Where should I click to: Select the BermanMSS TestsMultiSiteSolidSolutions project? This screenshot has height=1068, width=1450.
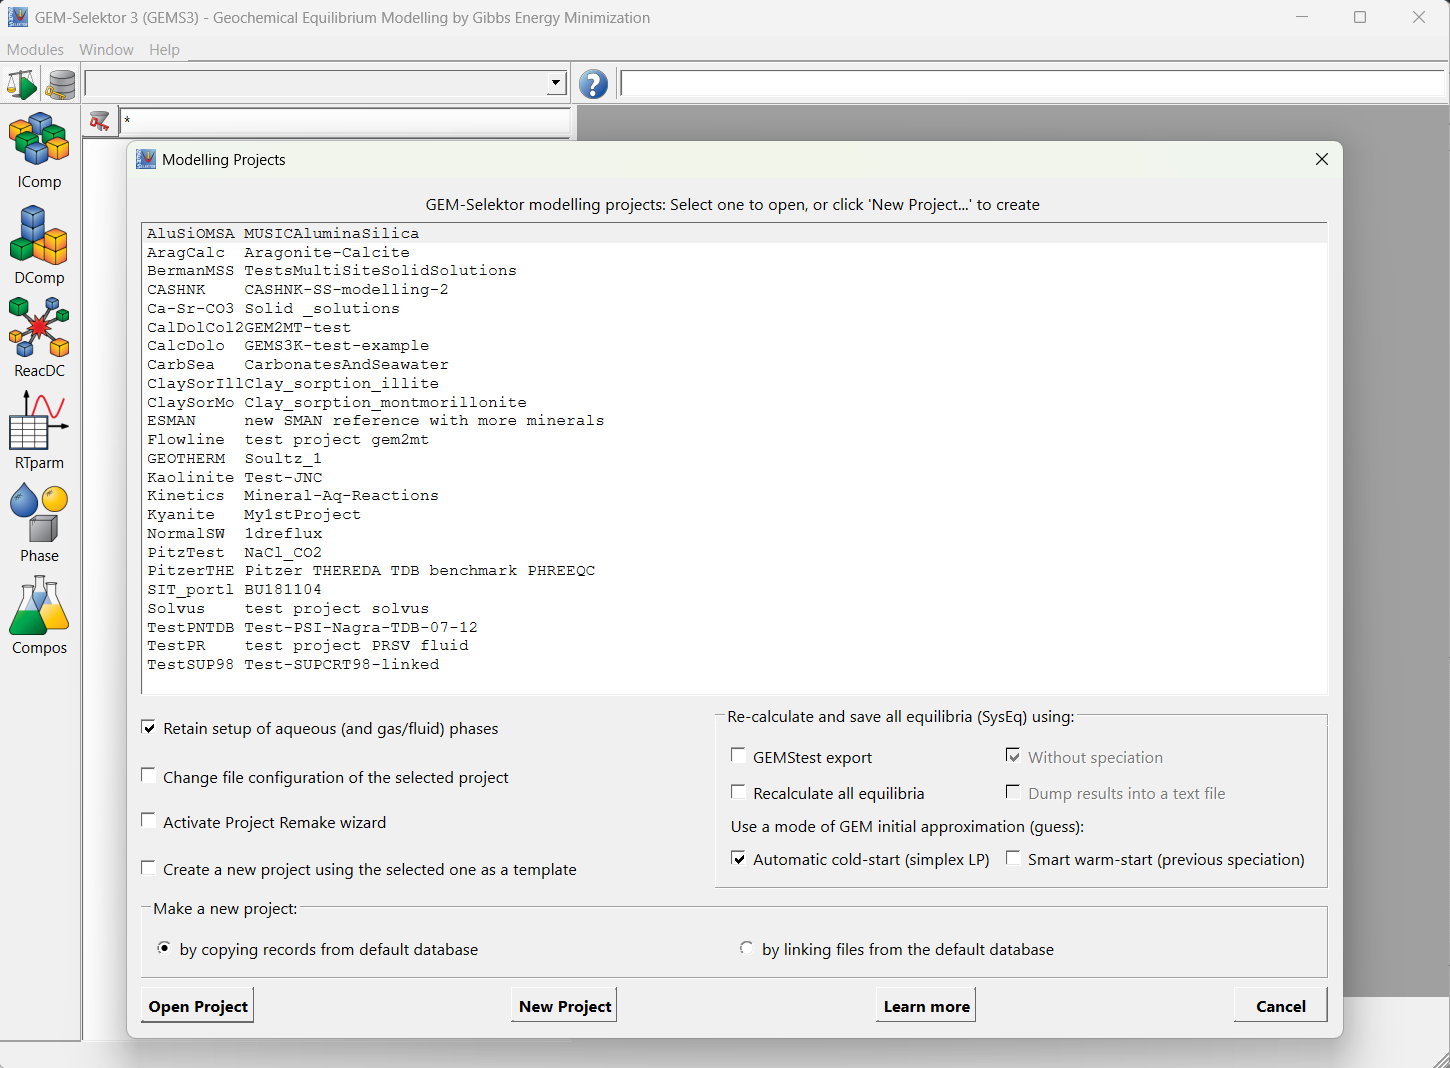click(x=734, y=271)
